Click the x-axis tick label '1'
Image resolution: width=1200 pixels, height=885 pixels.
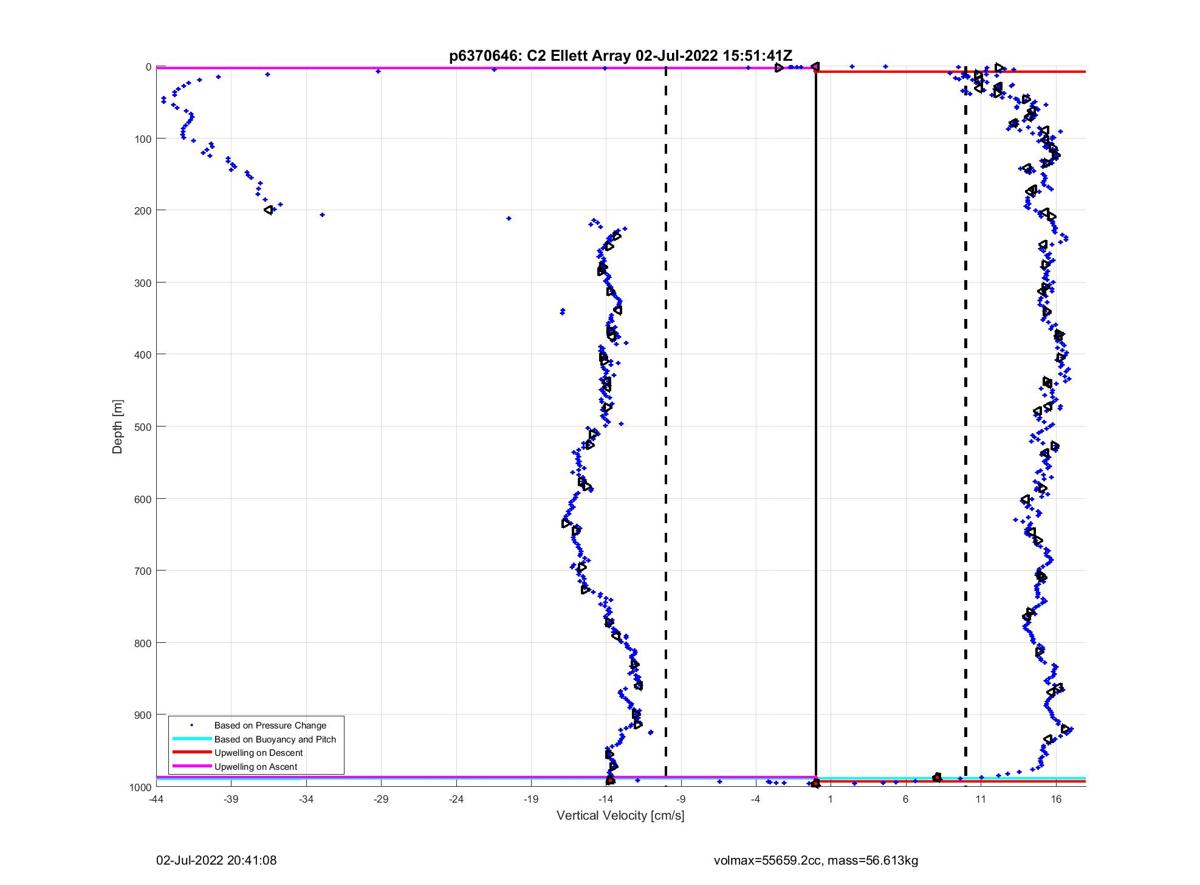pyautogui.click(x=831, y=799)
